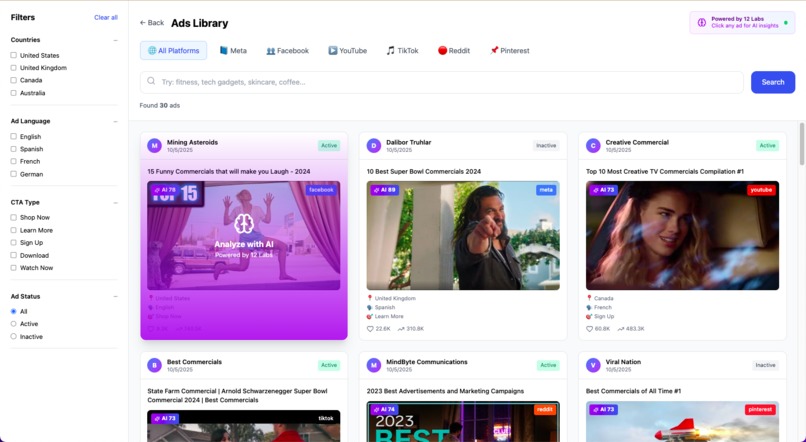806x442 pixels.
Task: Switch to the Meta platform tab
Action: [233, 50]
